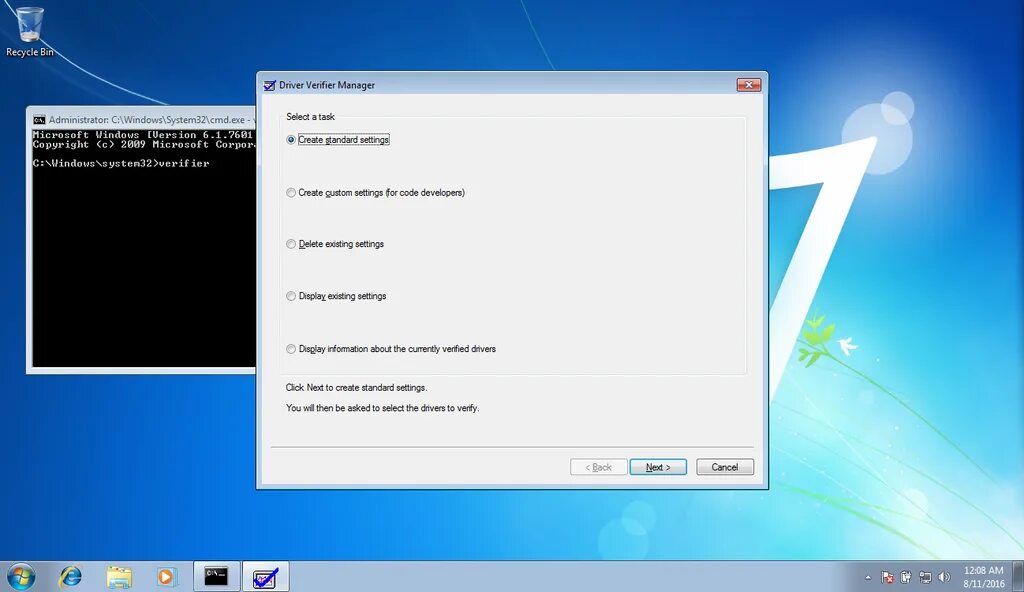Open the Recycle Bin desktop icon

[29, 31]
